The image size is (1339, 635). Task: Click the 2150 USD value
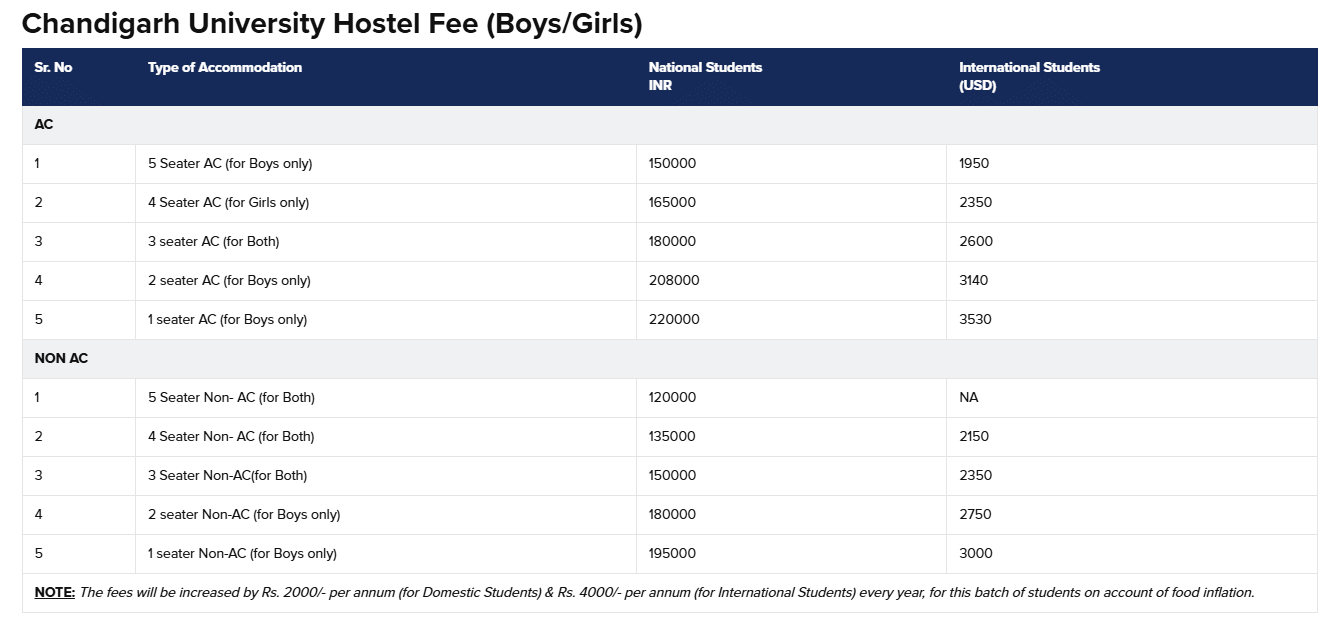pyautogui.click(x=975, y=436)
